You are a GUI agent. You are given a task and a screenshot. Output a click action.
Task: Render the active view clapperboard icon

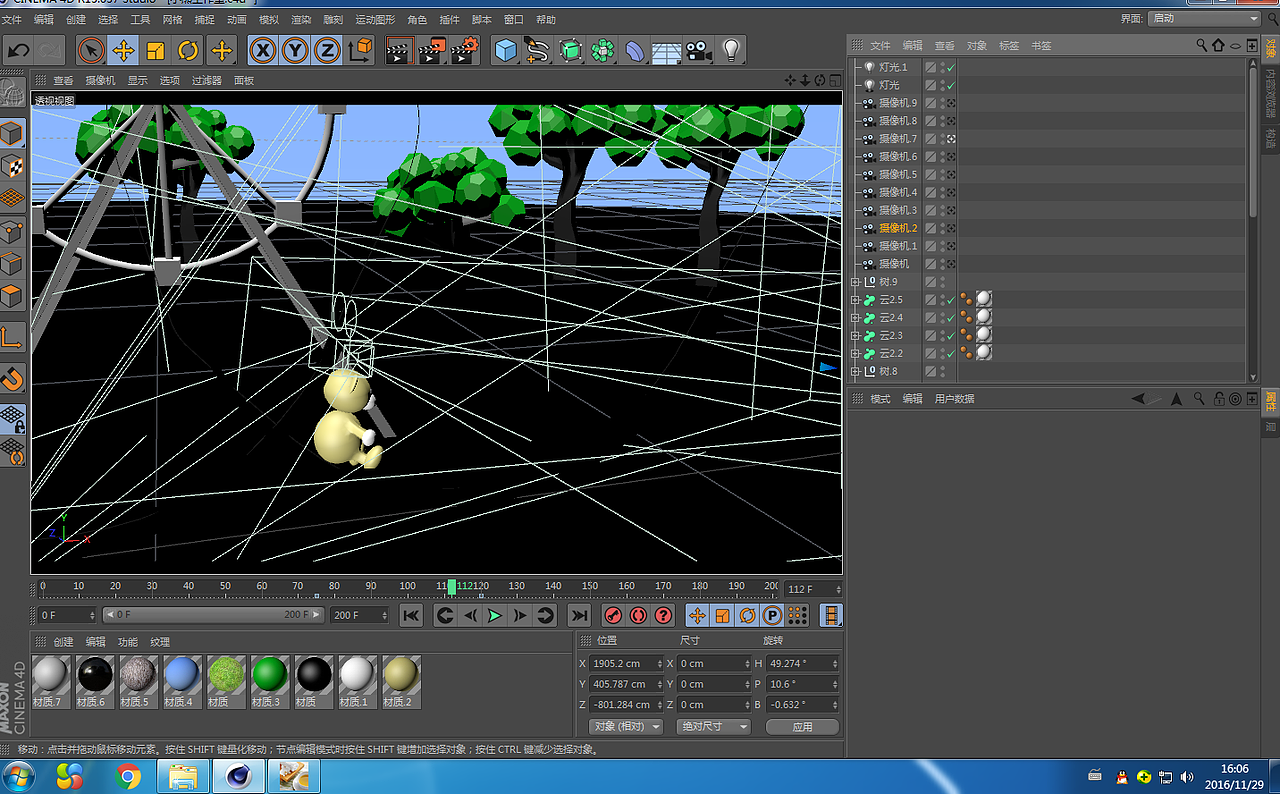(399, 50)
